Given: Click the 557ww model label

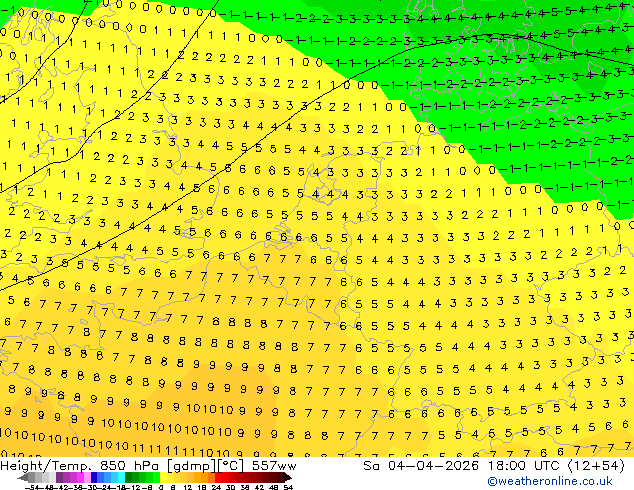Looking at the screenshot, I should (x=274, y=466).
